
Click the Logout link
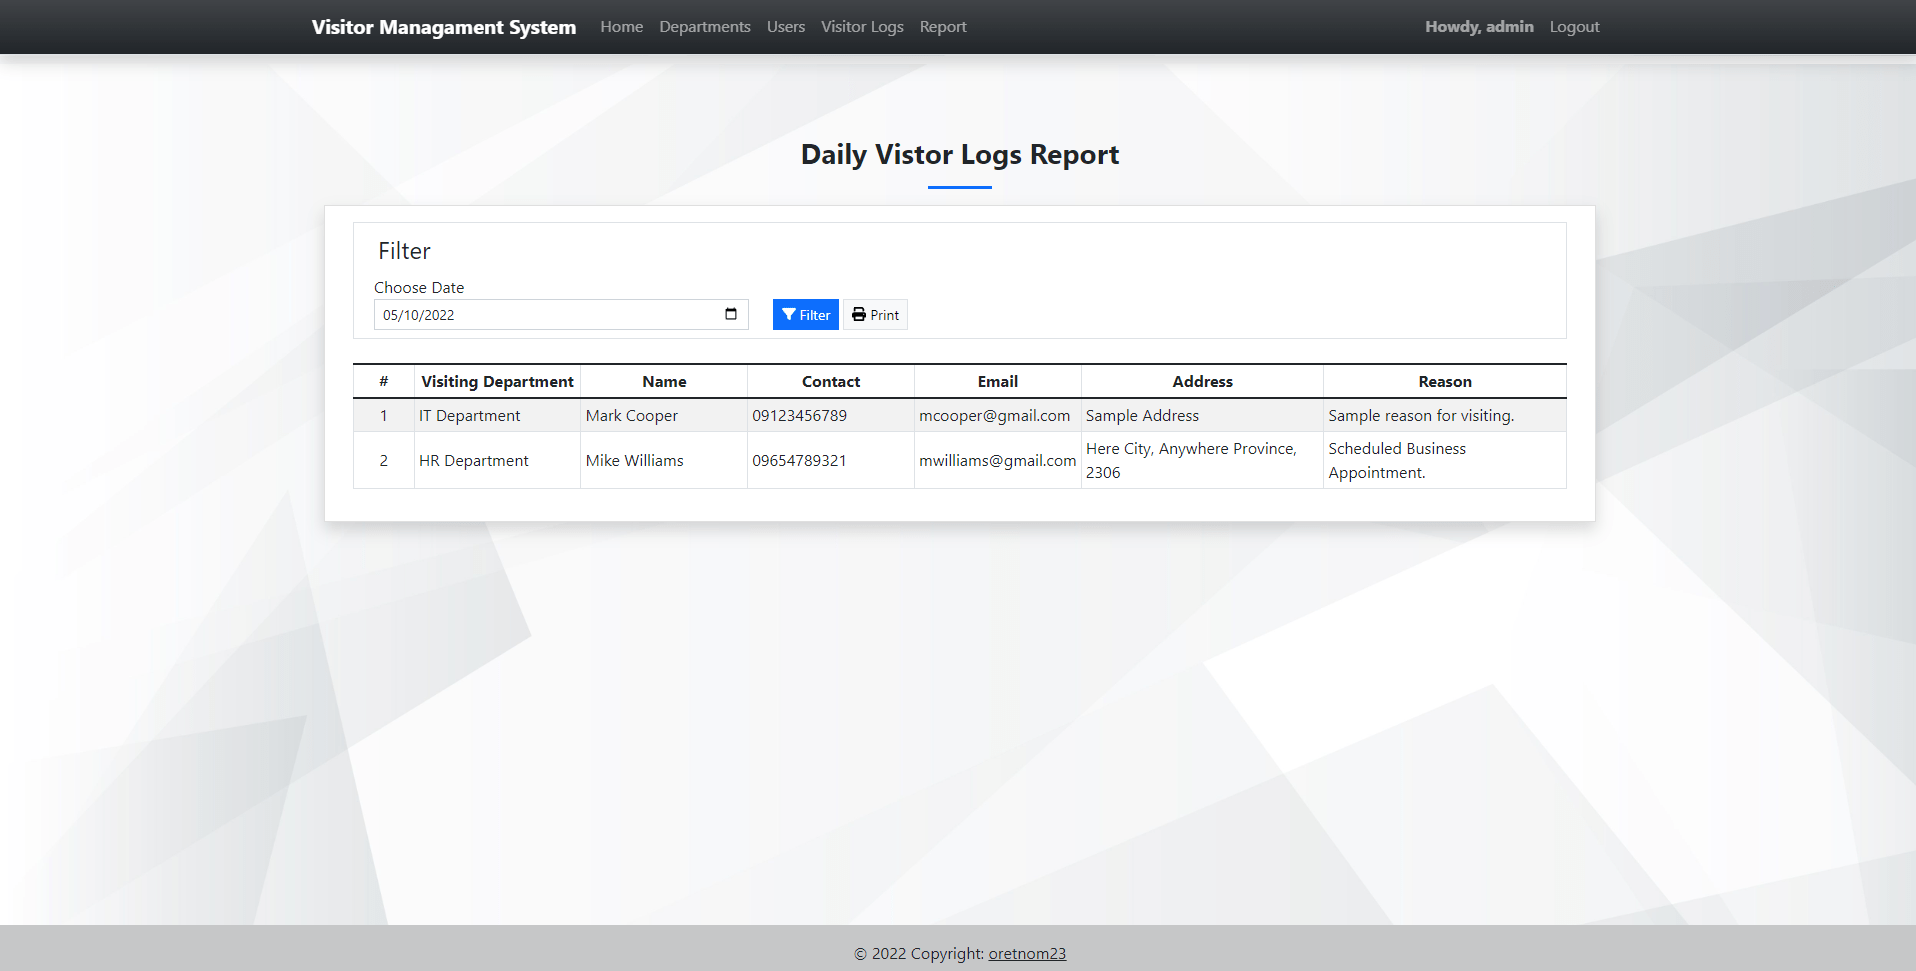tap(1574, 26)
